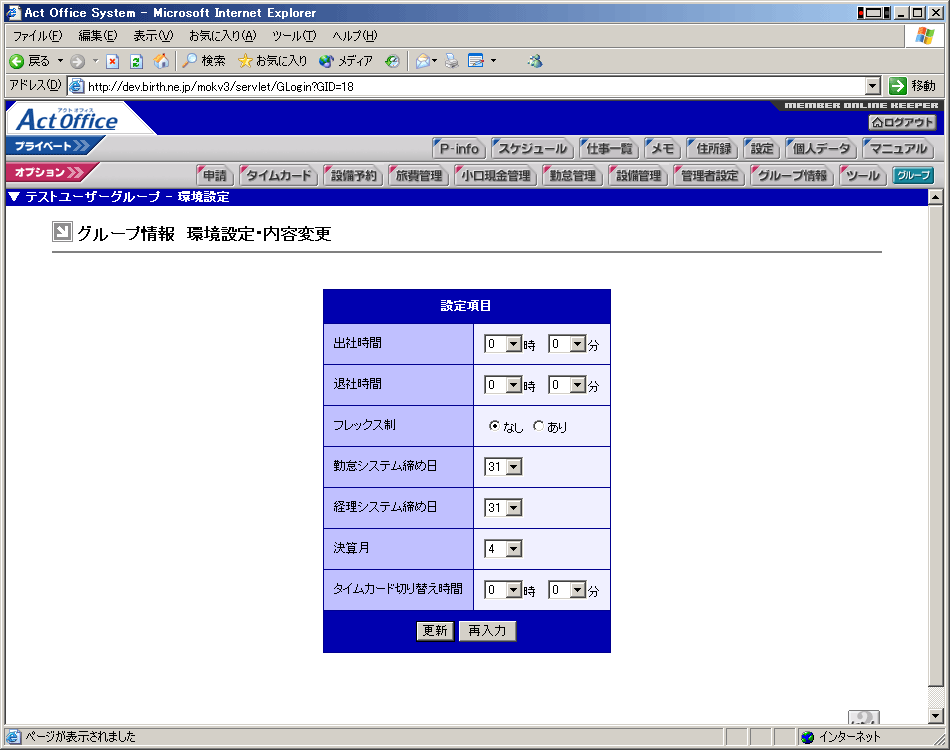Expand 勤怠システム締め日 dropdown
Viewport: 950px width, 750px height.
[513, 467]
